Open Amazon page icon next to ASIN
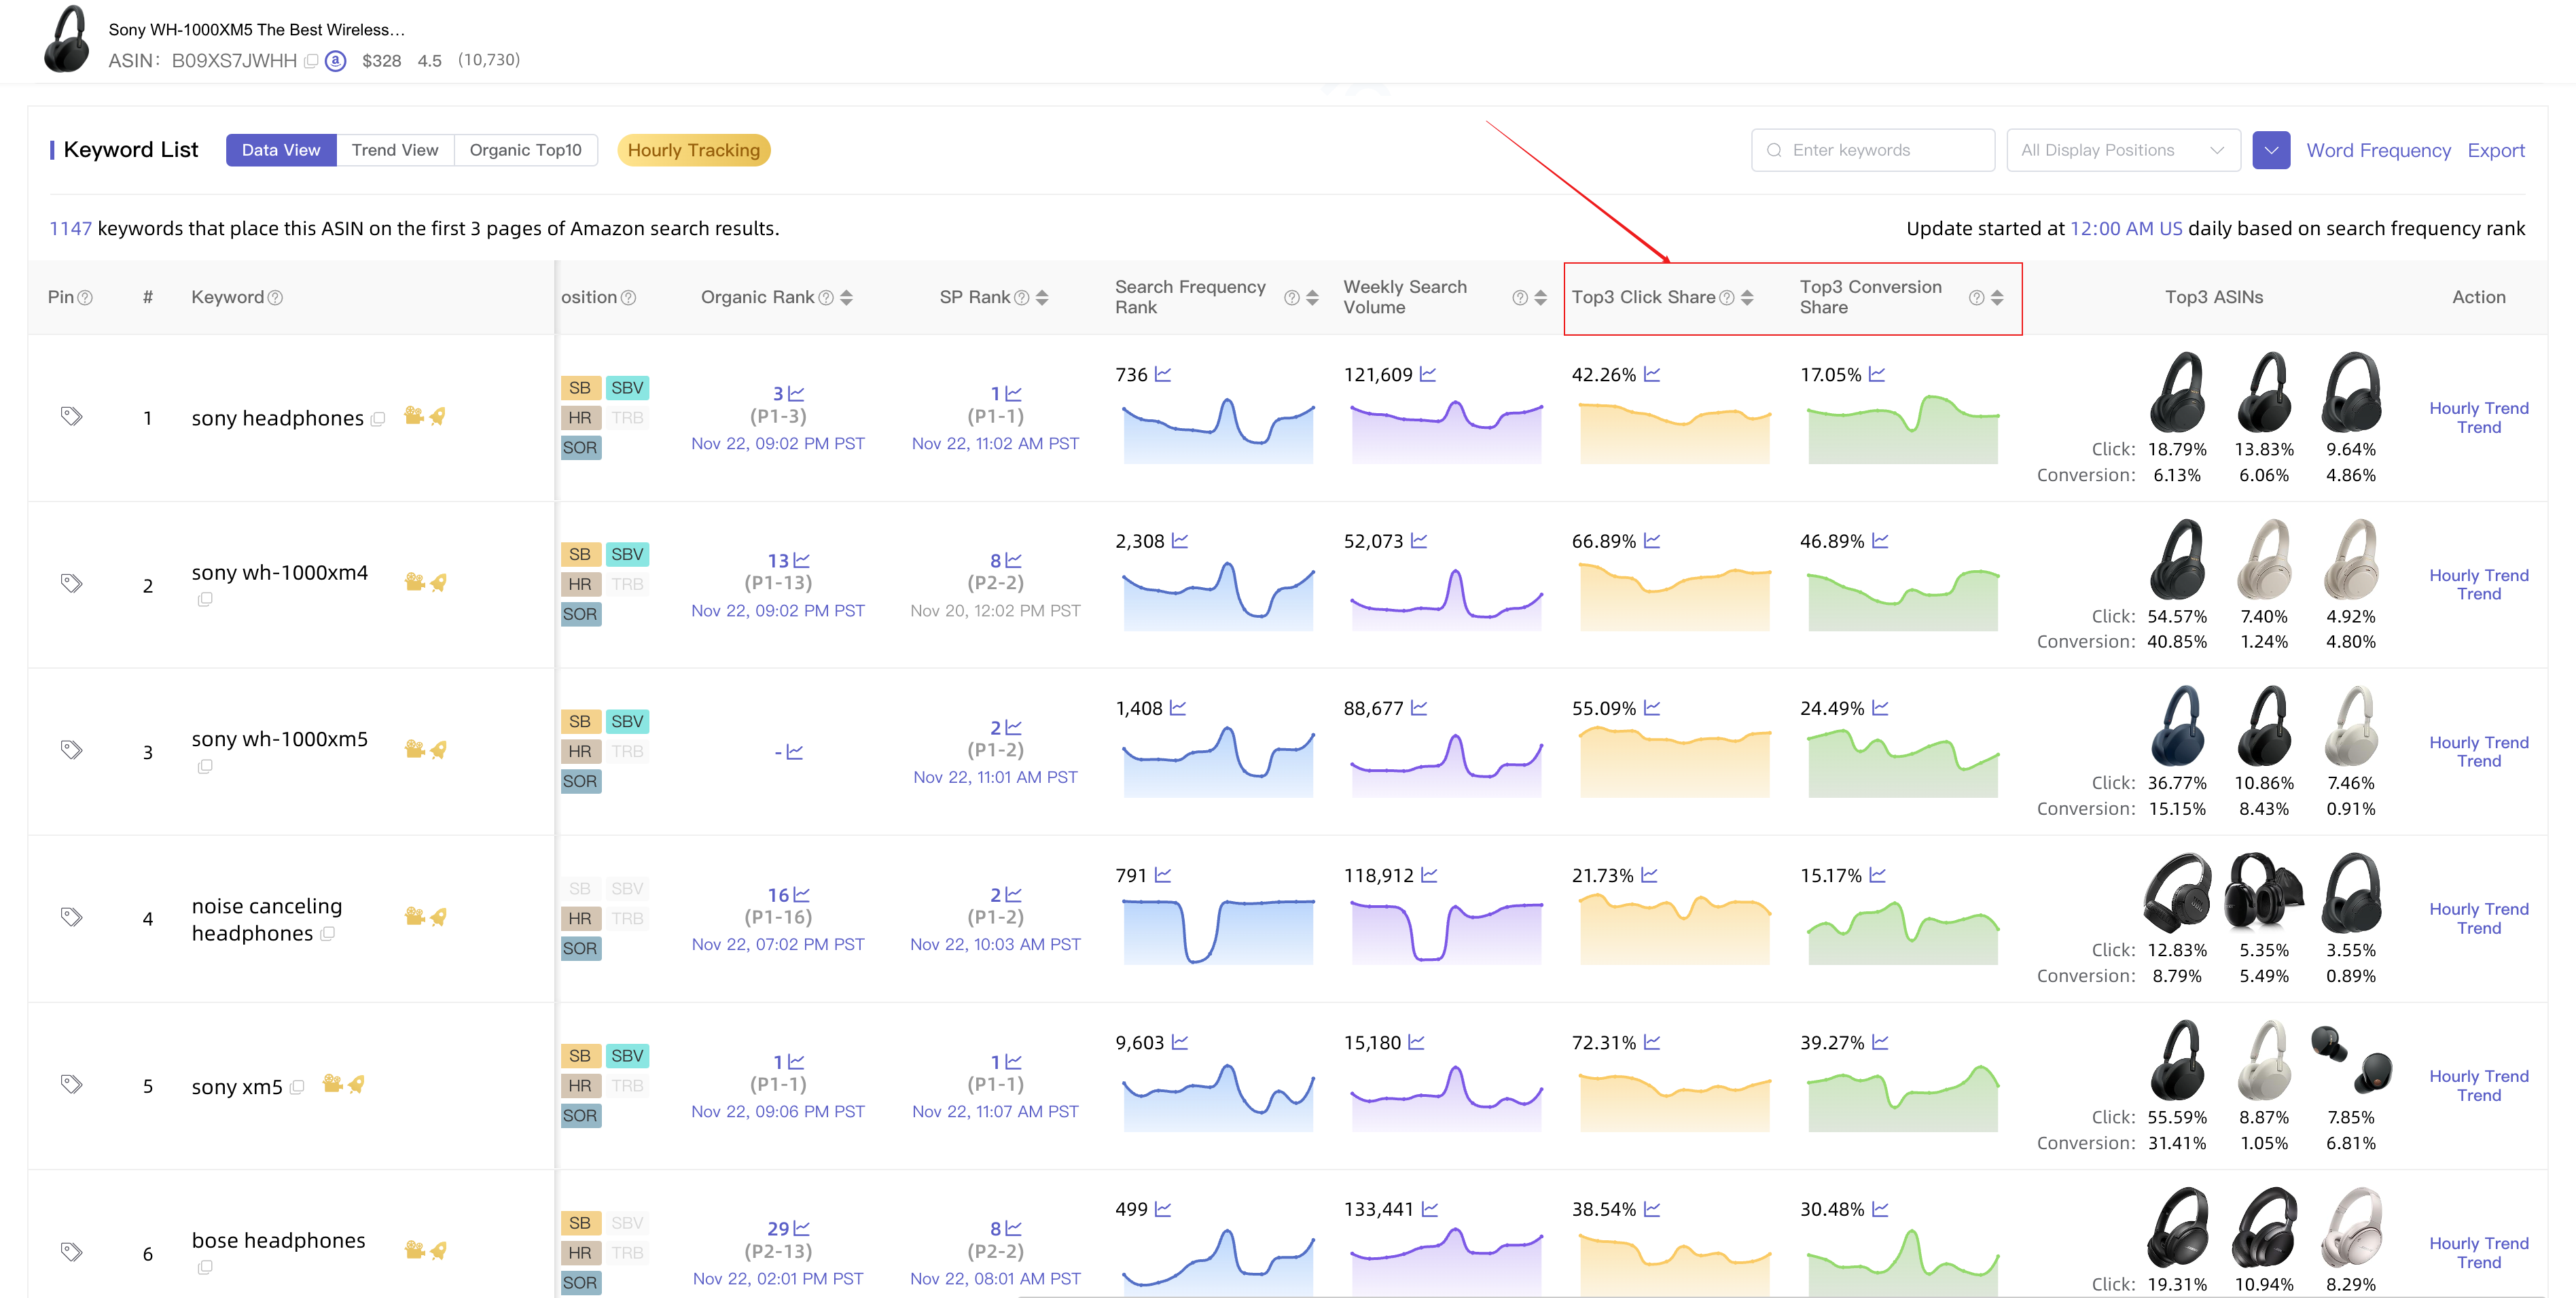2576x1298 pixels. [x=336, y=61]
